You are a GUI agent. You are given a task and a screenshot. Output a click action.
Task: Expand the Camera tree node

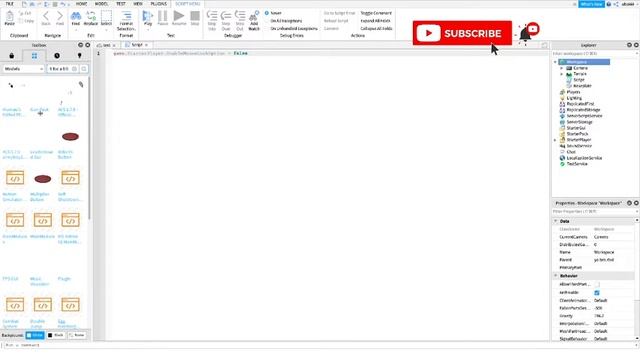[562, 68]
